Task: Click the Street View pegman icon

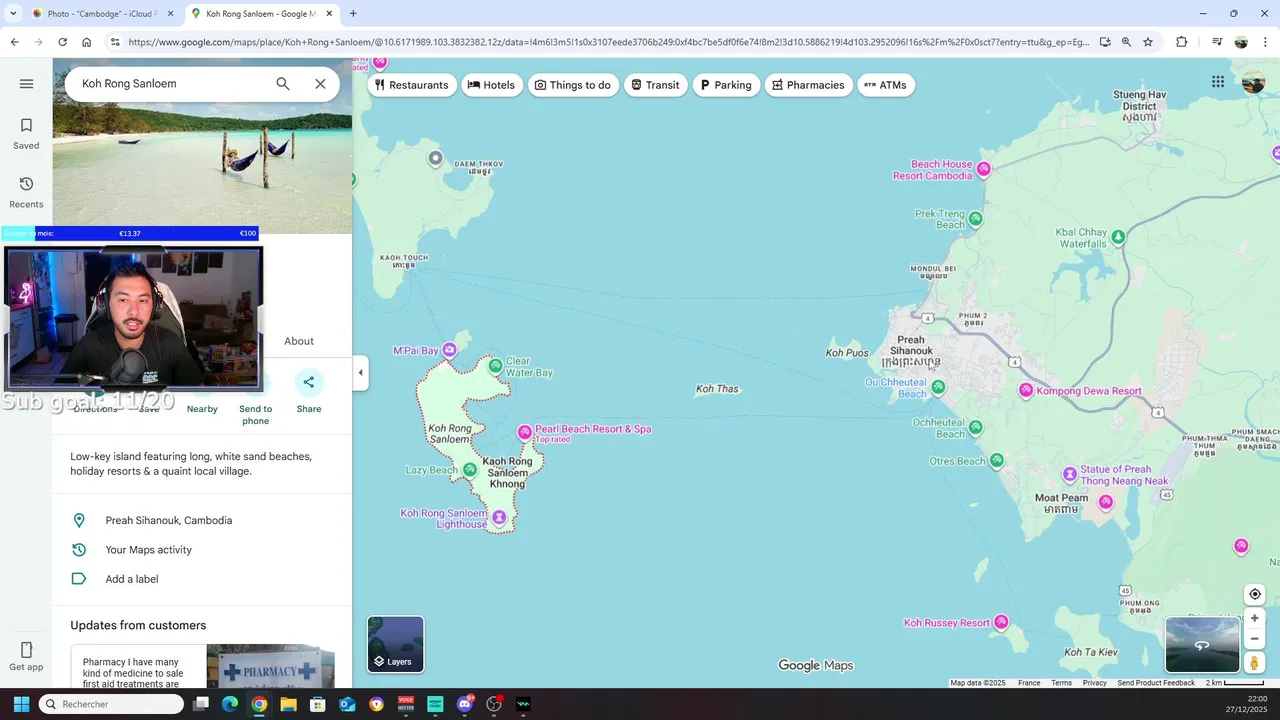Action: (1254, 663)
